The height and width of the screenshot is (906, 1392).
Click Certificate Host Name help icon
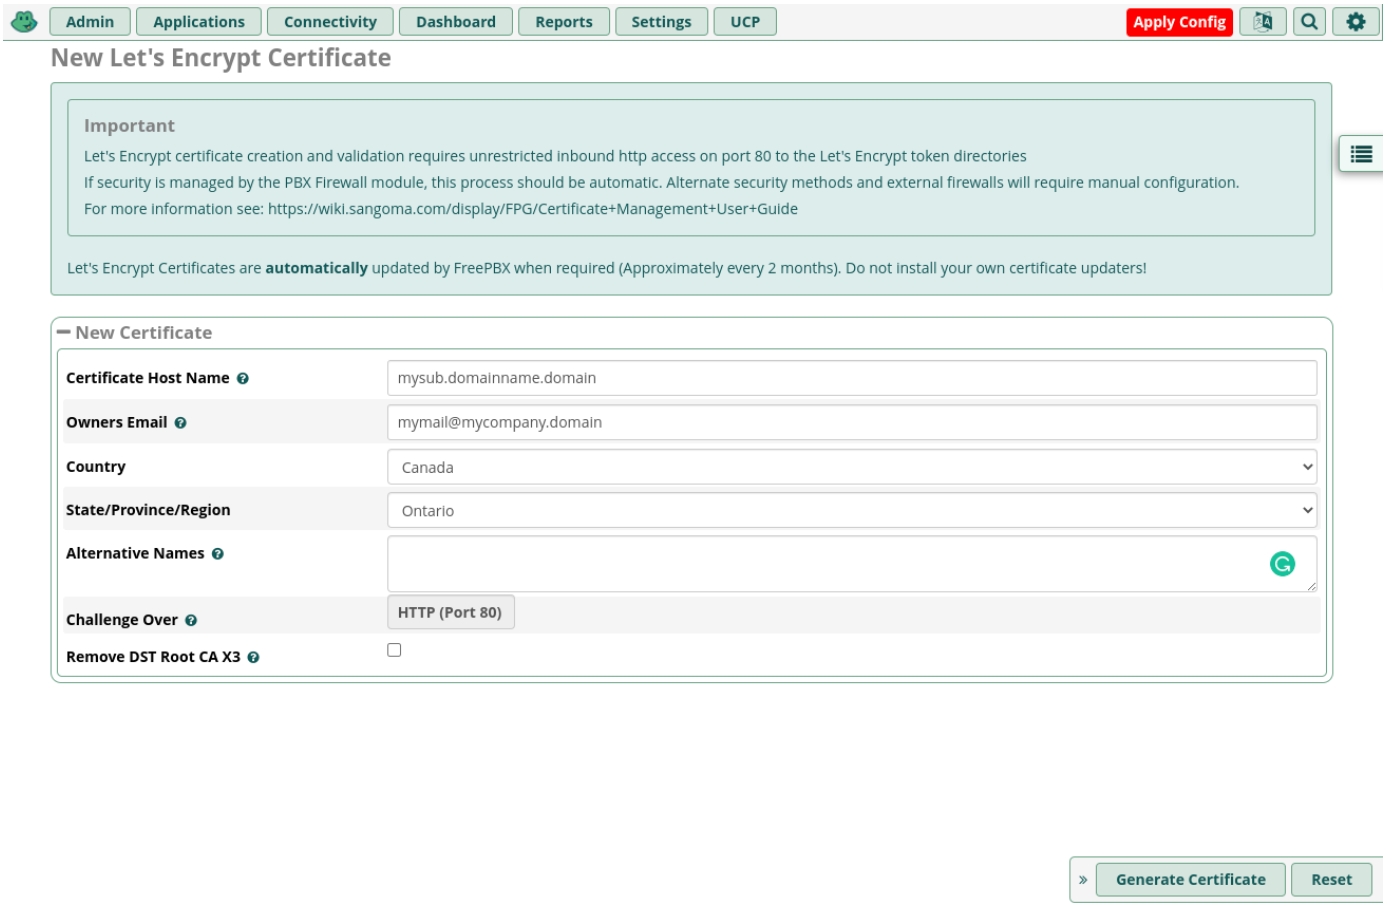tap(243, 379)
